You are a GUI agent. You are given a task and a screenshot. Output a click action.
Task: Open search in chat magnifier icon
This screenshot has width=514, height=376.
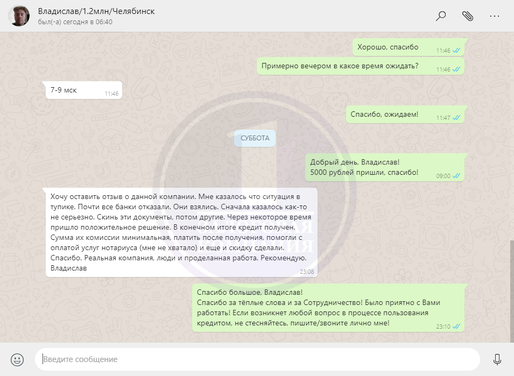click(x=441, y=16)
